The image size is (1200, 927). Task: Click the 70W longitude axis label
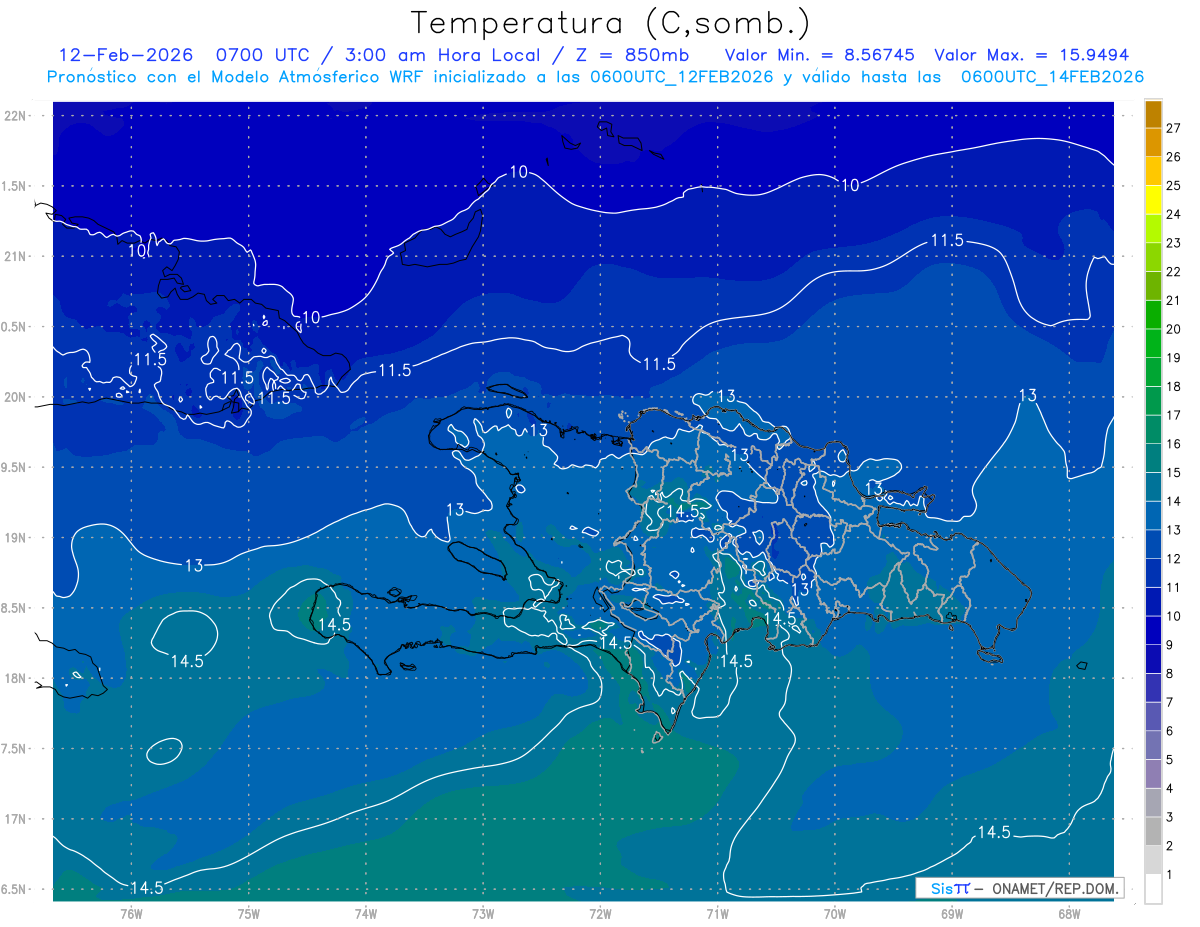point(835,914)
